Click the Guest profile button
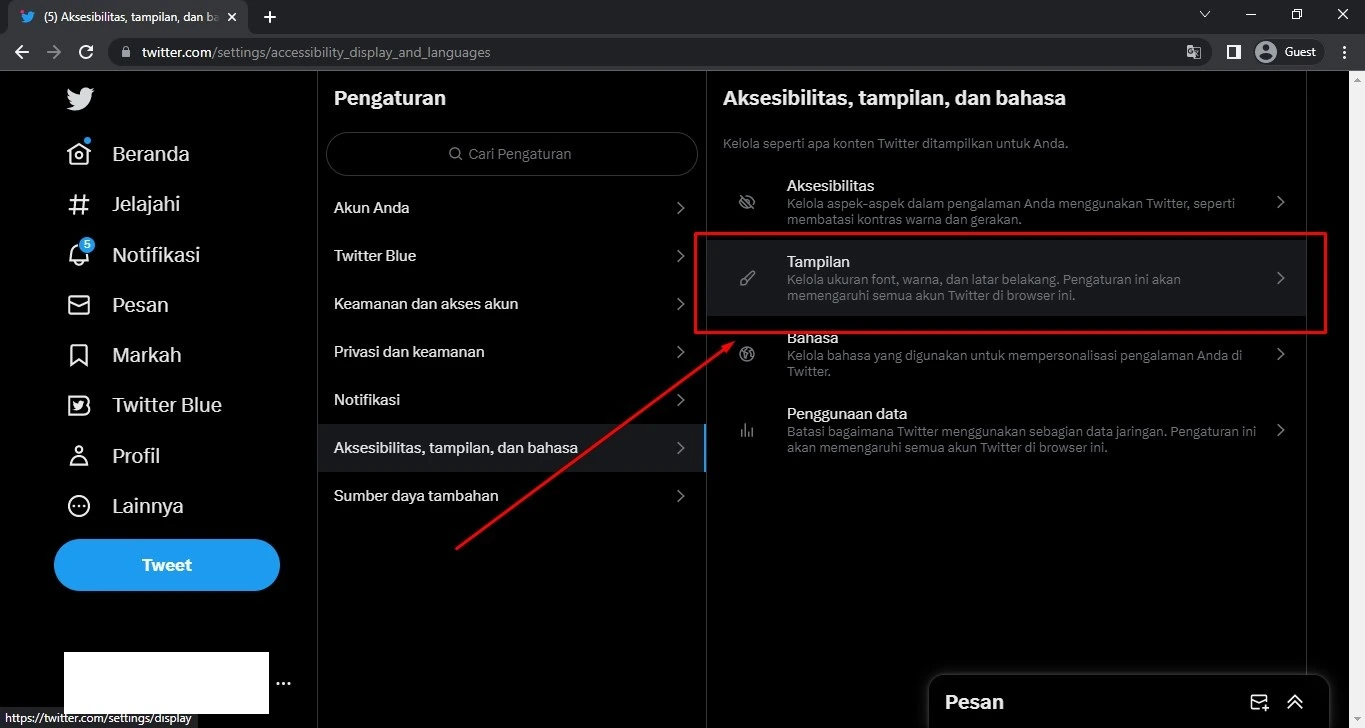Screen dimensions: 1365x728 point(1288,52)
